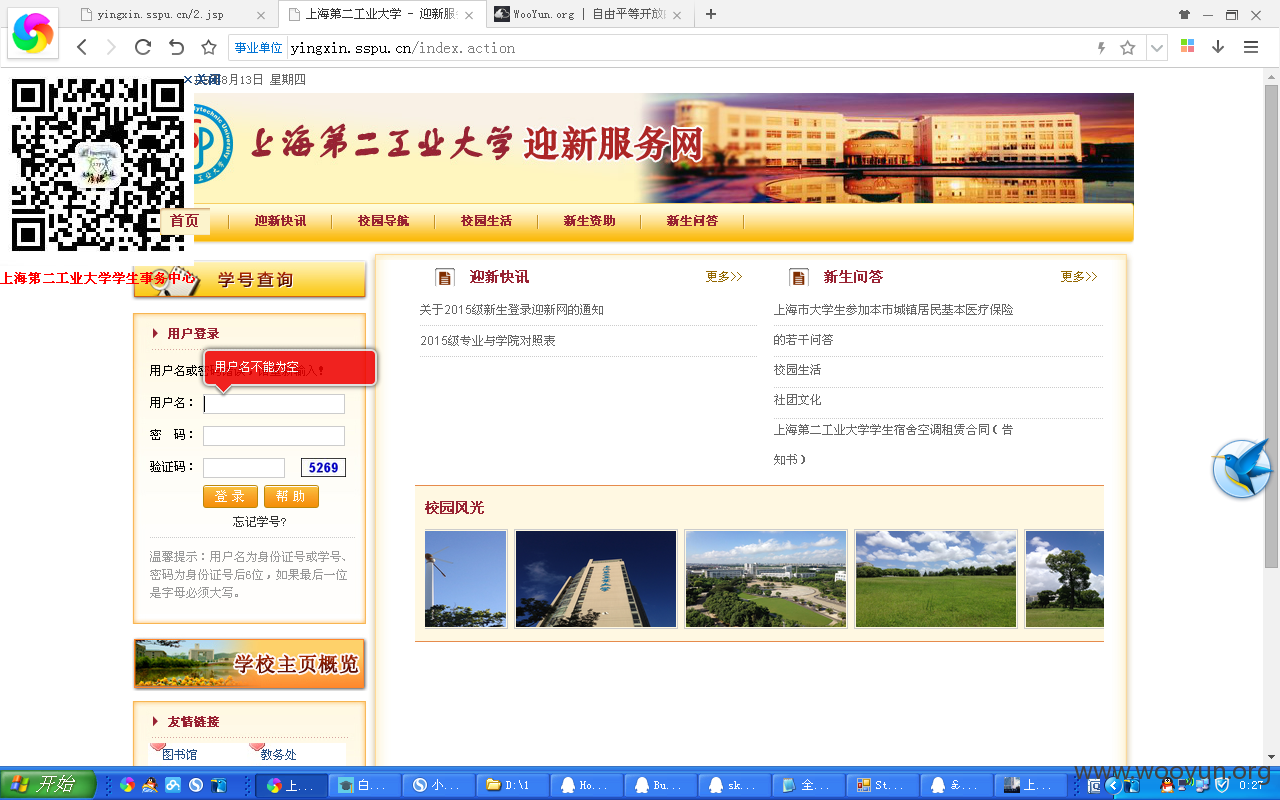
Task: Open 校园导航 navigation item
Action: pos(383,221)
